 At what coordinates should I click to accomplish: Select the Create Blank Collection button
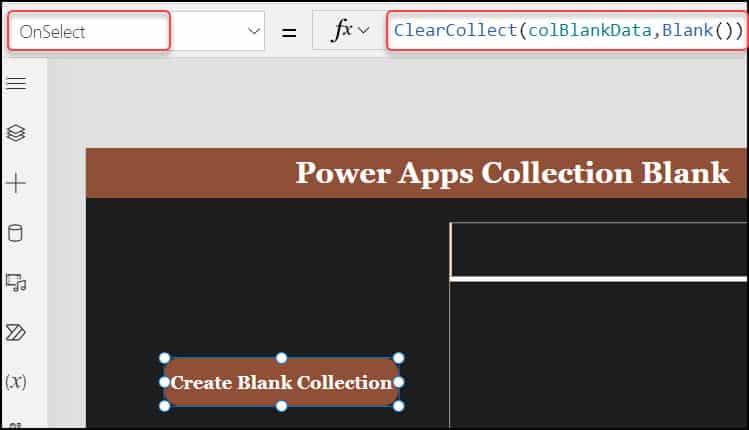pyautogui.click(x=281, y=382)
